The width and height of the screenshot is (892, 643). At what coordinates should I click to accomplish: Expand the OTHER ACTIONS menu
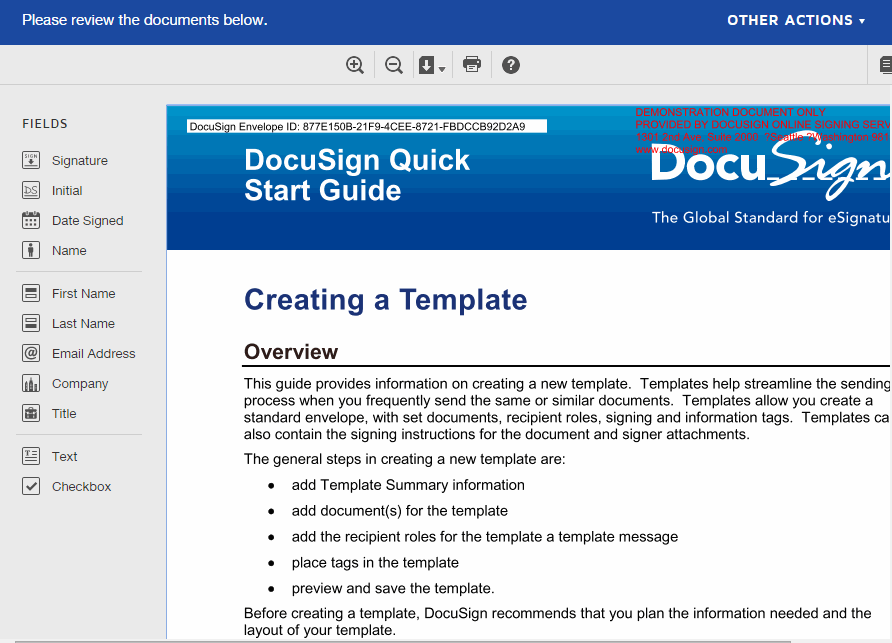[796, 20]
